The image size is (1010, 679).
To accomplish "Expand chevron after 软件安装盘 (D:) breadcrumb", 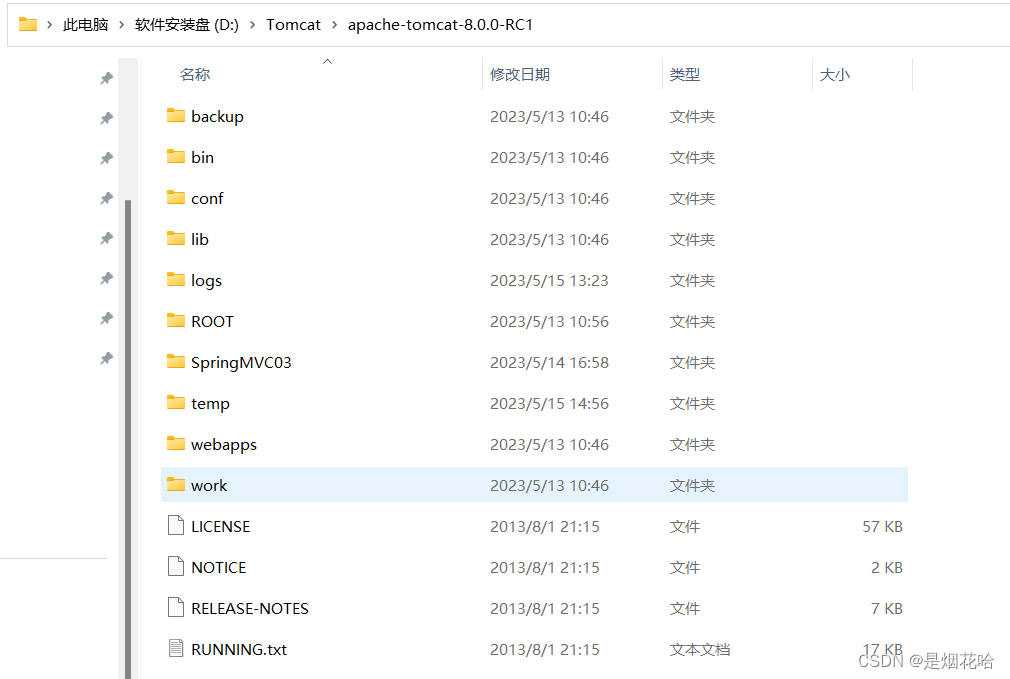I will click(x=252, y=25).
